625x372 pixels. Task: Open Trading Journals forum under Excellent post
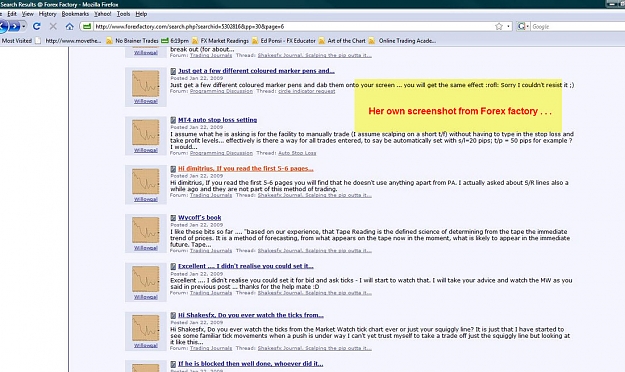pos(211,293)
